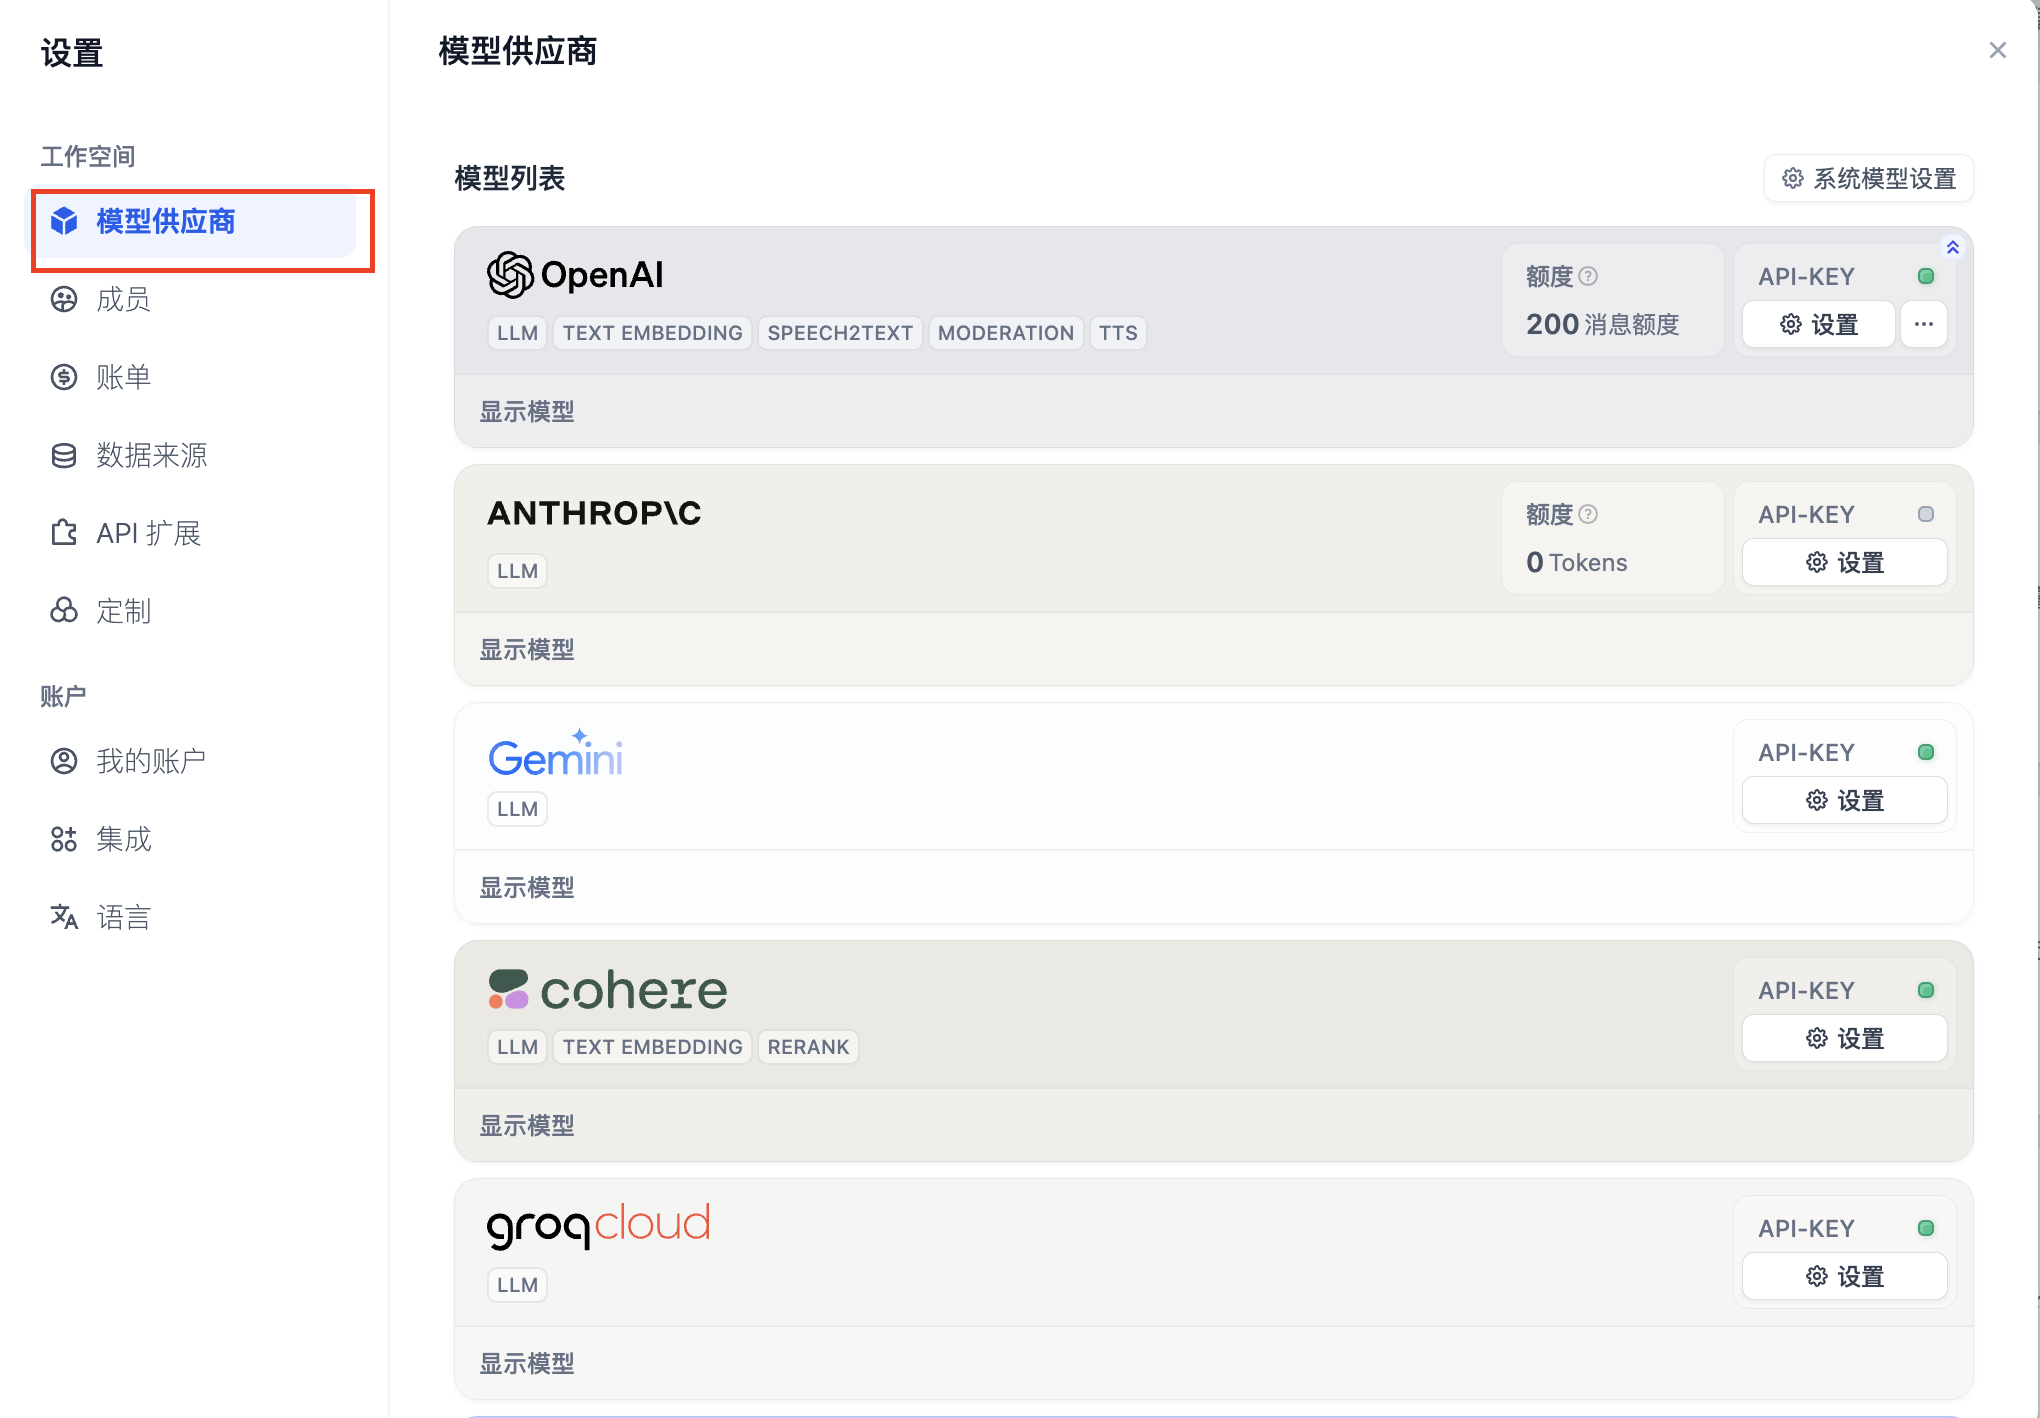Open 数据来源 using the database icon

click(64, 455)
